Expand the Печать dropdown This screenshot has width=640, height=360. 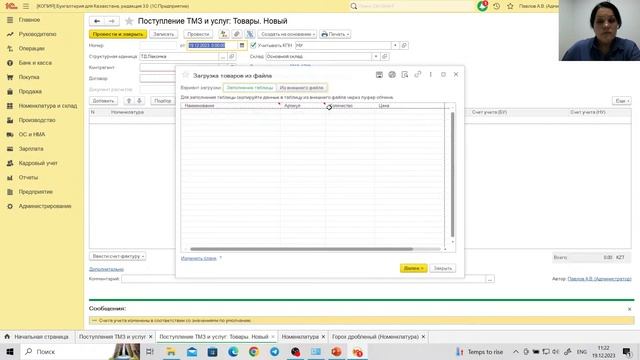coord(335,34)
